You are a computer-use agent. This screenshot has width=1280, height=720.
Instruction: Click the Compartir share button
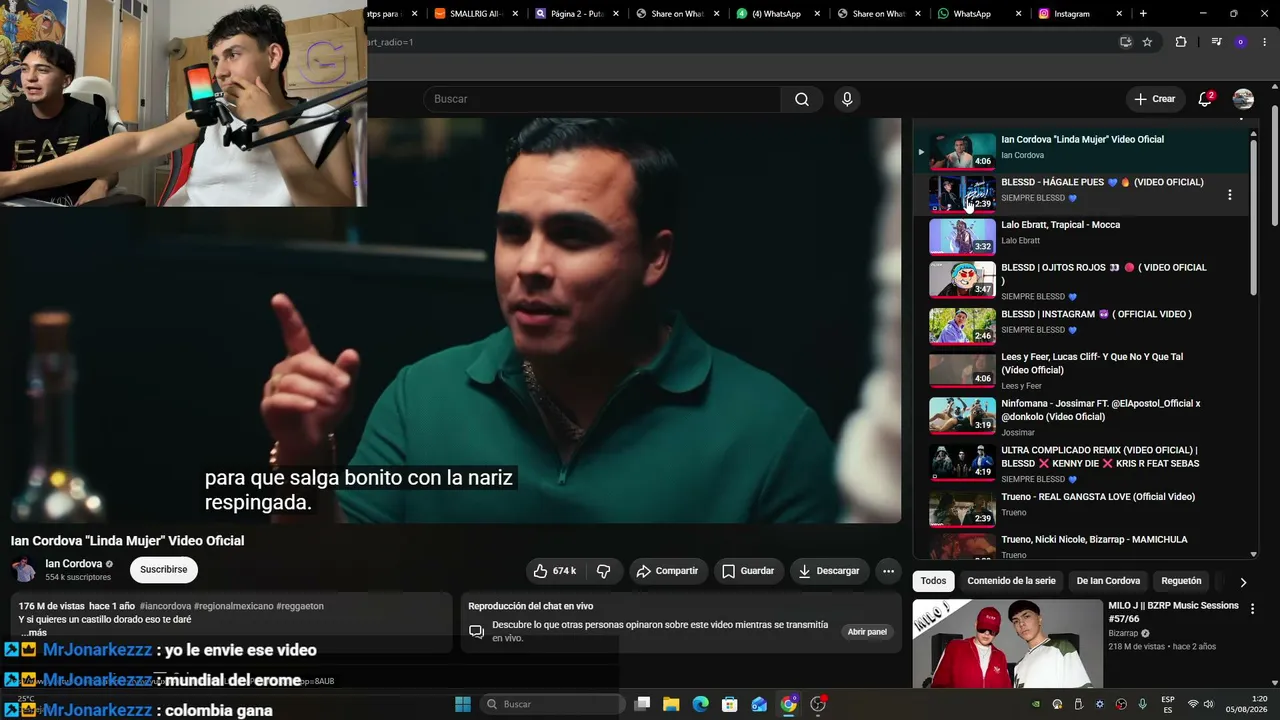point(667,571)
